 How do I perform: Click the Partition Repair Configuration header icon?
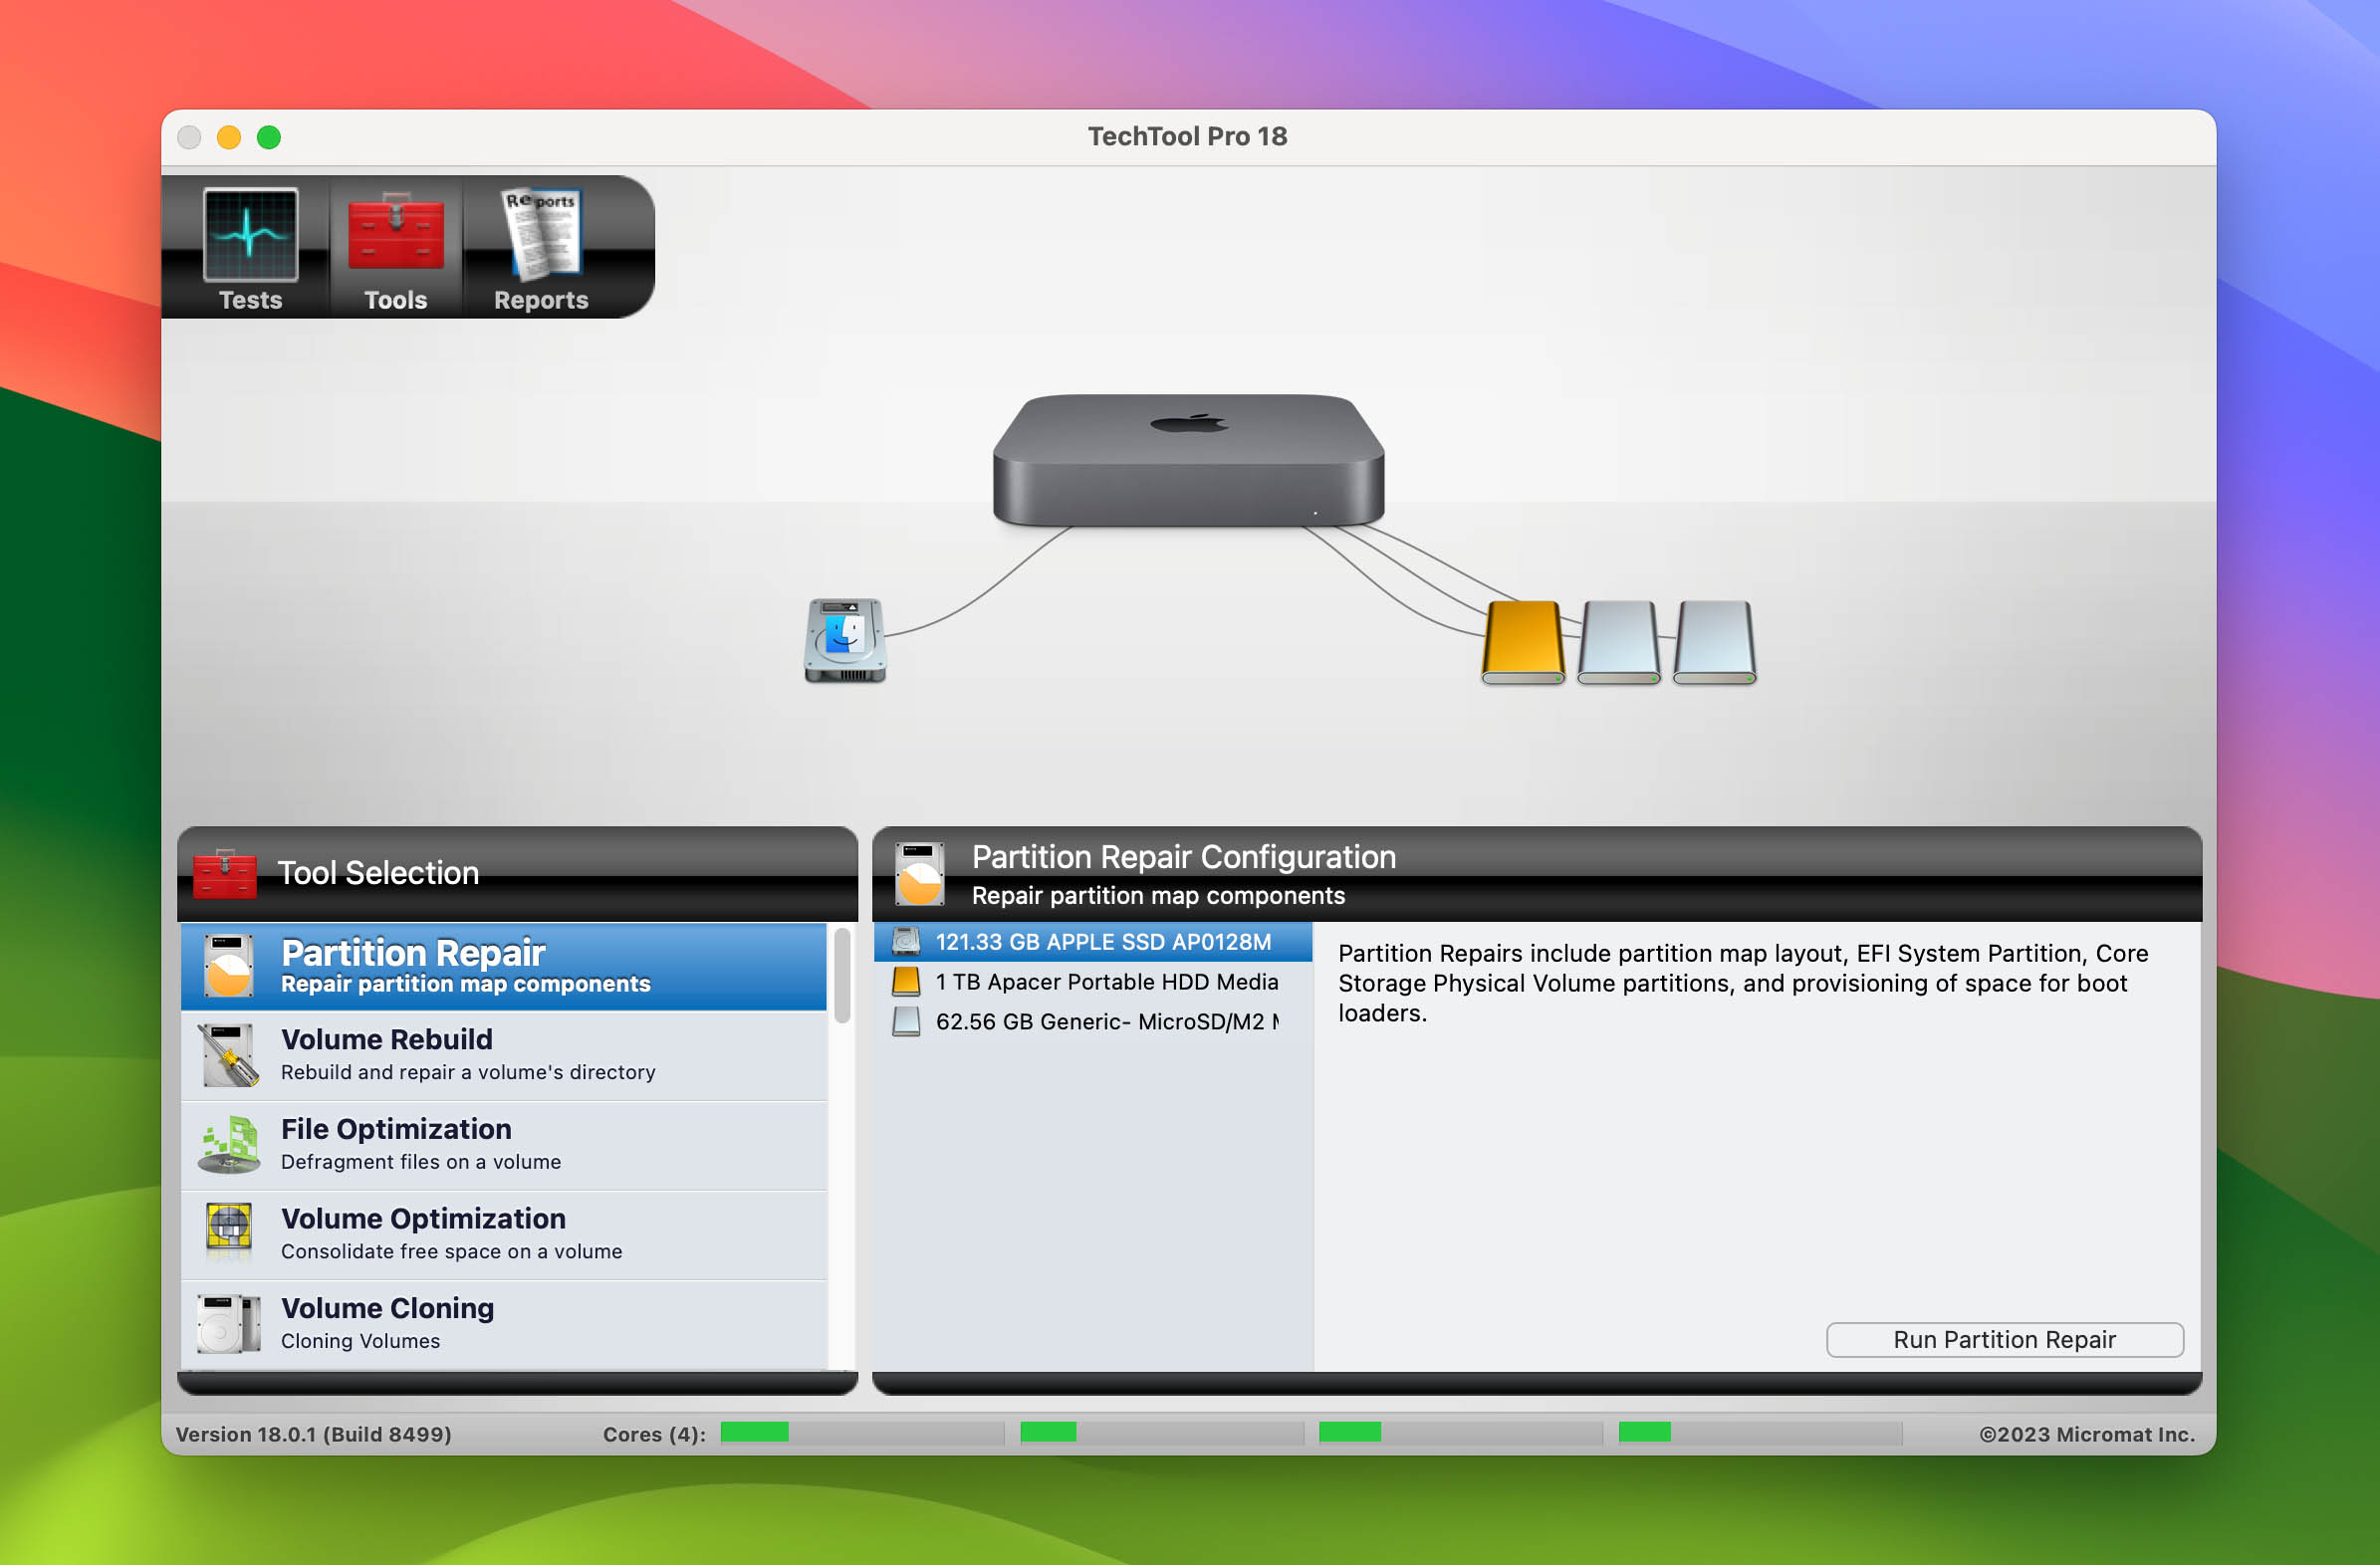click(919, 874)
